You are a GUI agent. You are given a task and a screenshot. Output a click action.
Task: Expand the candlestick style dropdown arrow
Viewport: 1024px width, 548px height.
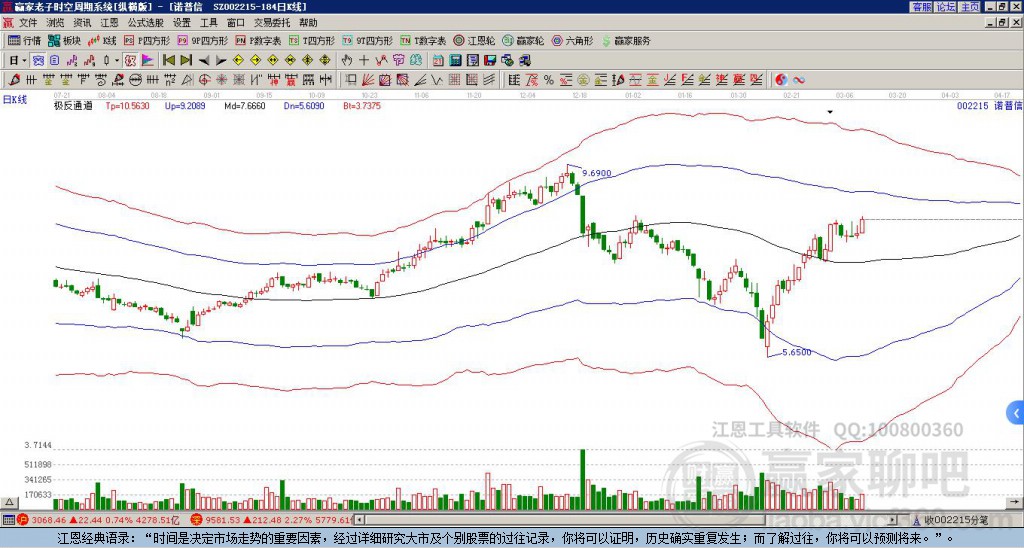click(117, 61)
